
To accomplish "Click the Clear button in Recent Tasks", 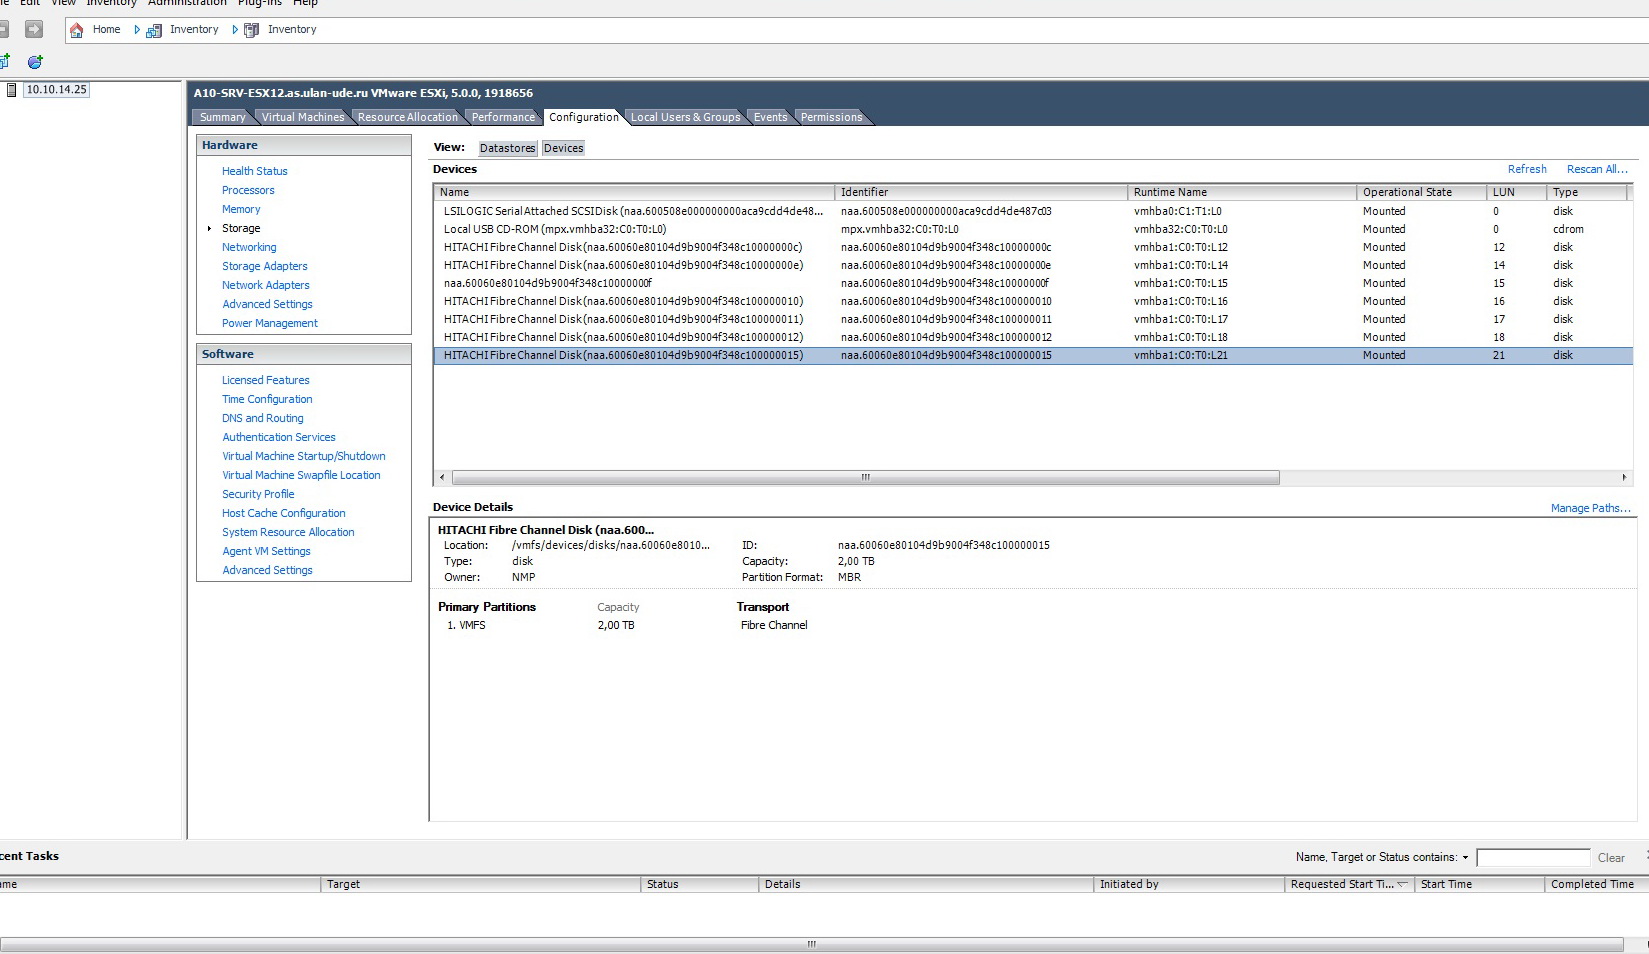I will pos(1611,858).
